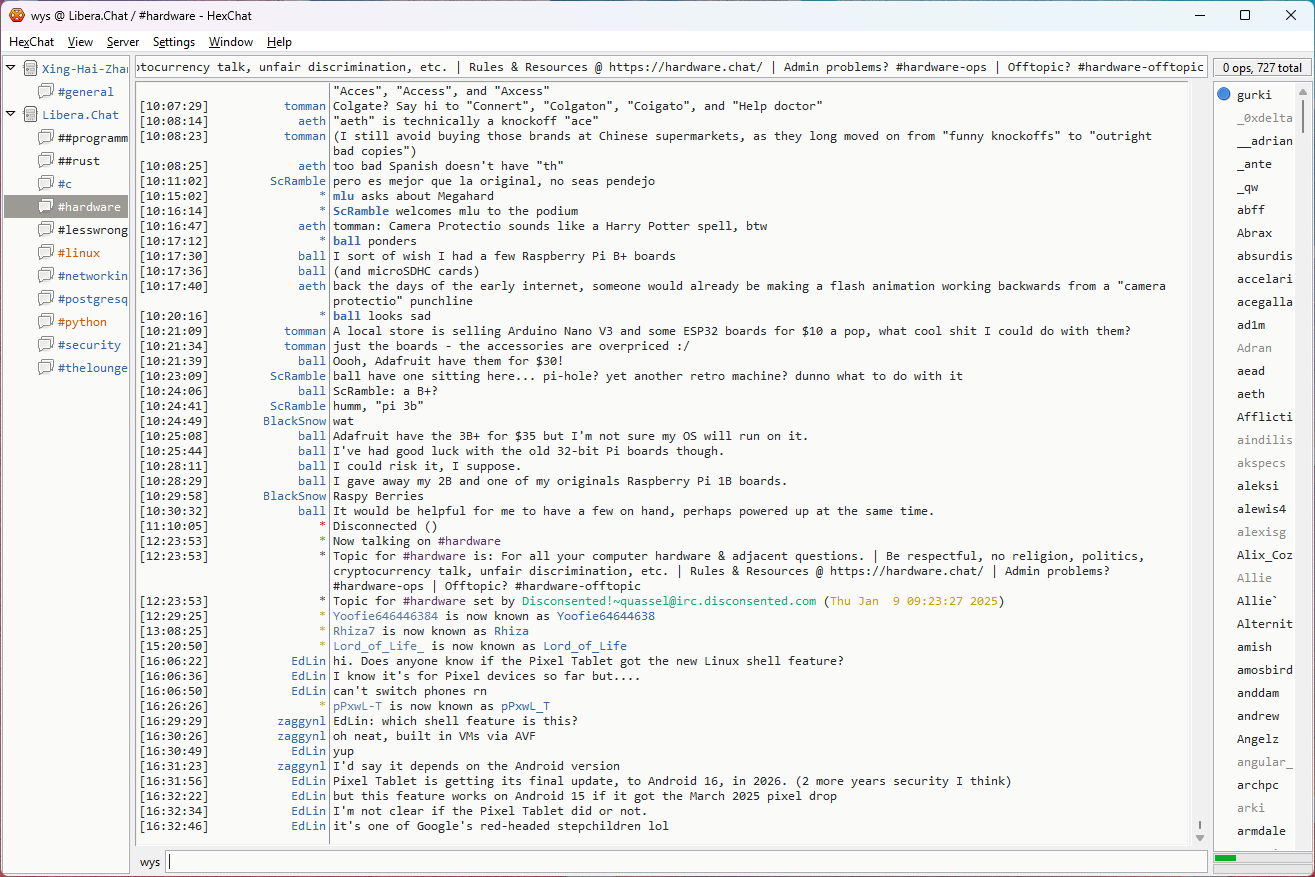Open the HexChat menu
Screen dimensions: 1315x877
point(32,42)
